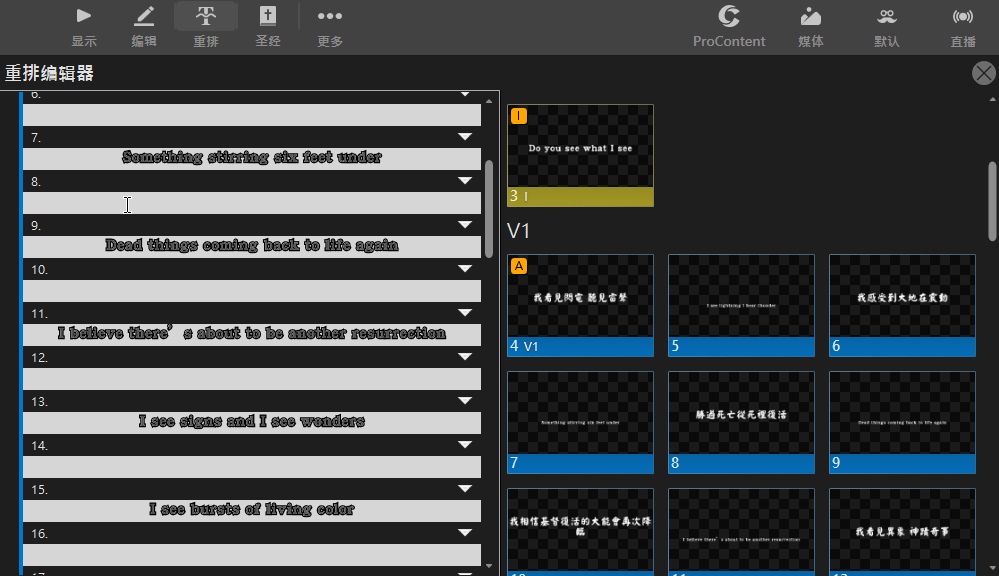999x576 pixels.
Task: Click the 显示 (Show) play icon
Action: [84, 16]
